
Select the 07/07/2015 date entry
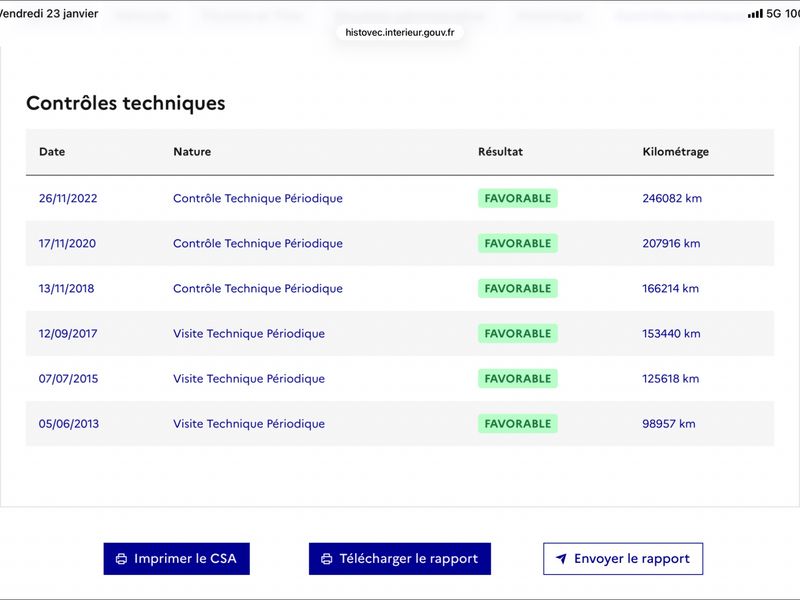click(x=68, y=379)
